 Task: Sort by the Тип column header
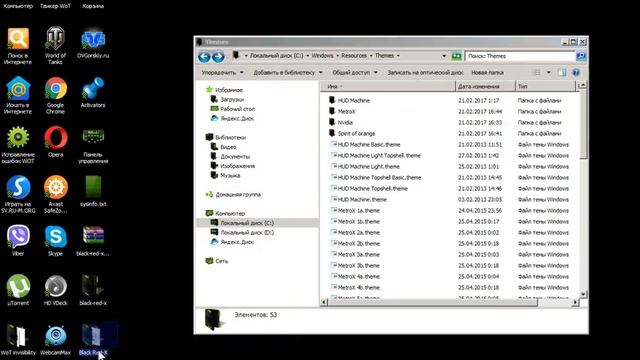pyautogui.click(x=545, y=87)
